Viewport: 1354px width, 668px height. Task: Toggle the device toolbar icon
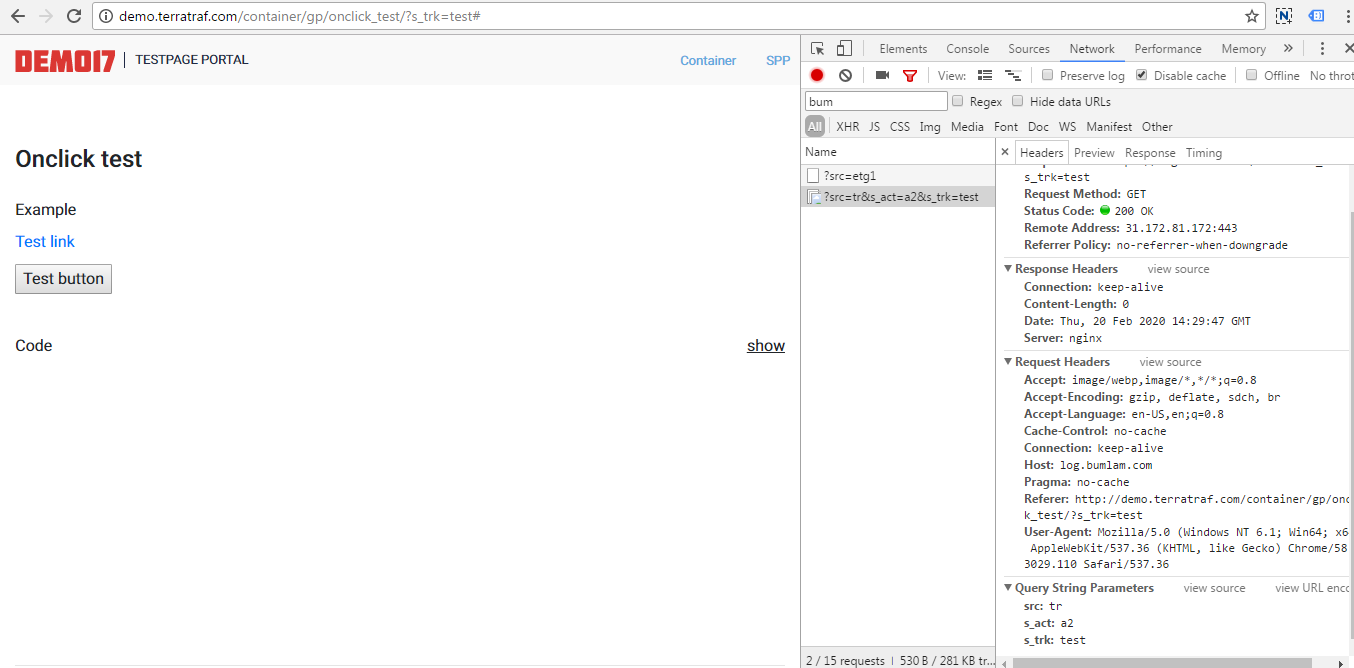coord(845,48)
